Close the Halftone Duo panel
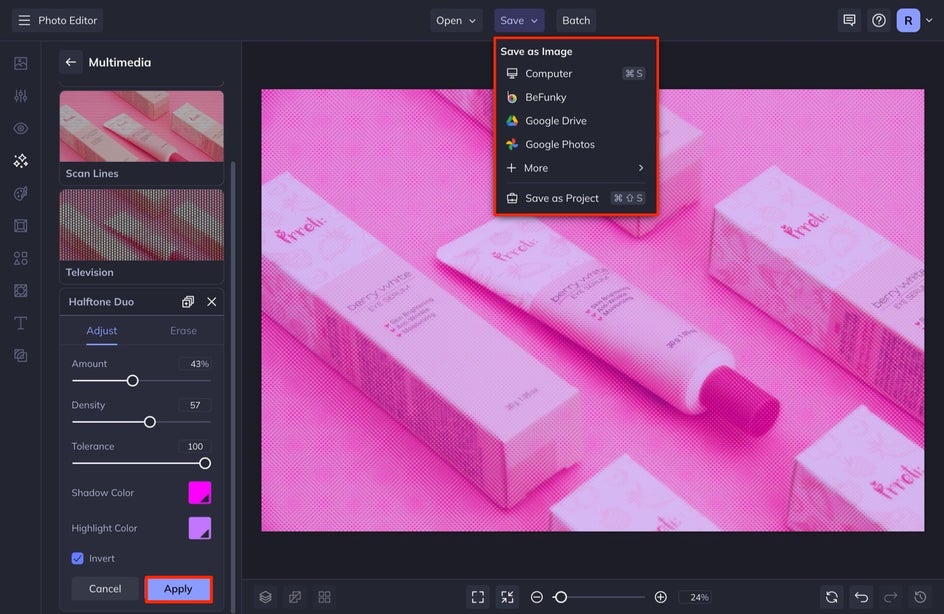This screenshot has width=944, height=614. pyautogui.click(x=211, y=302)
